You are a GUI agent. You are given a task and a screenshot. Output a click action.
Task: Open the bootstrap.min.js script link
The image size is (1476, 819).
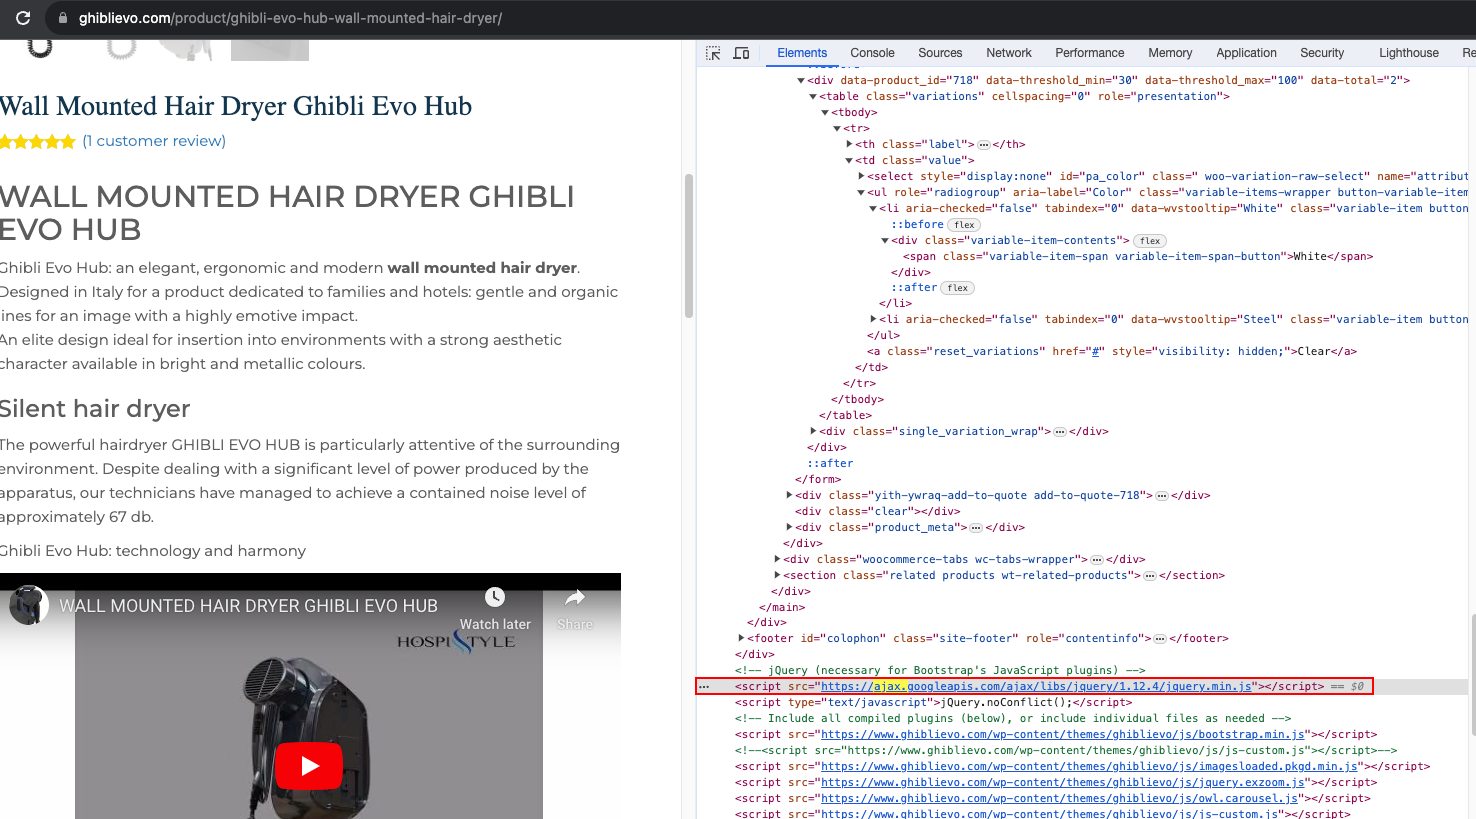1063,735
